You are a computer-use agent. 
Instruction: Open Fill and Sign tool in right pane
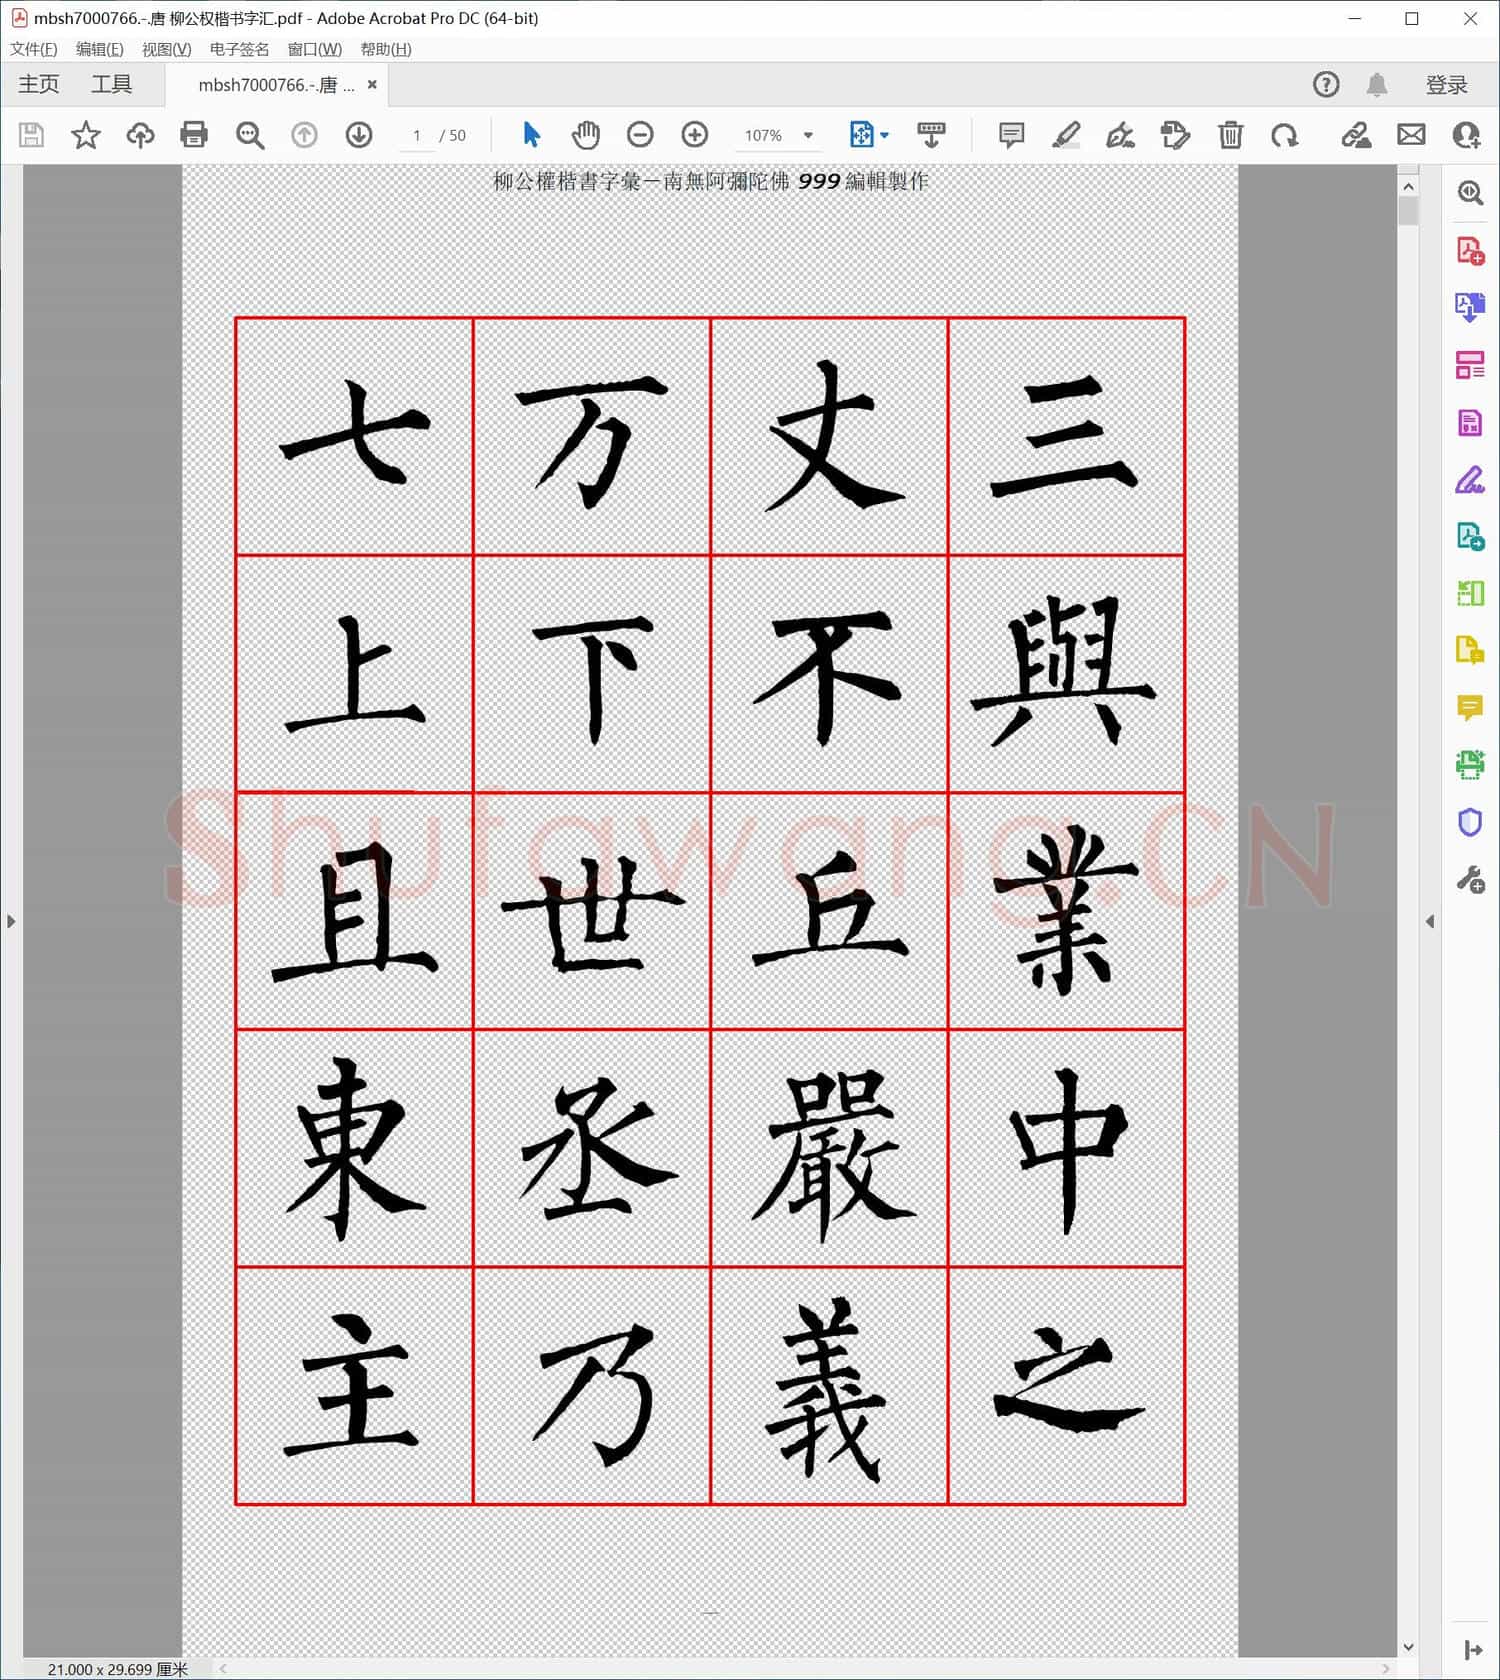1470,480
